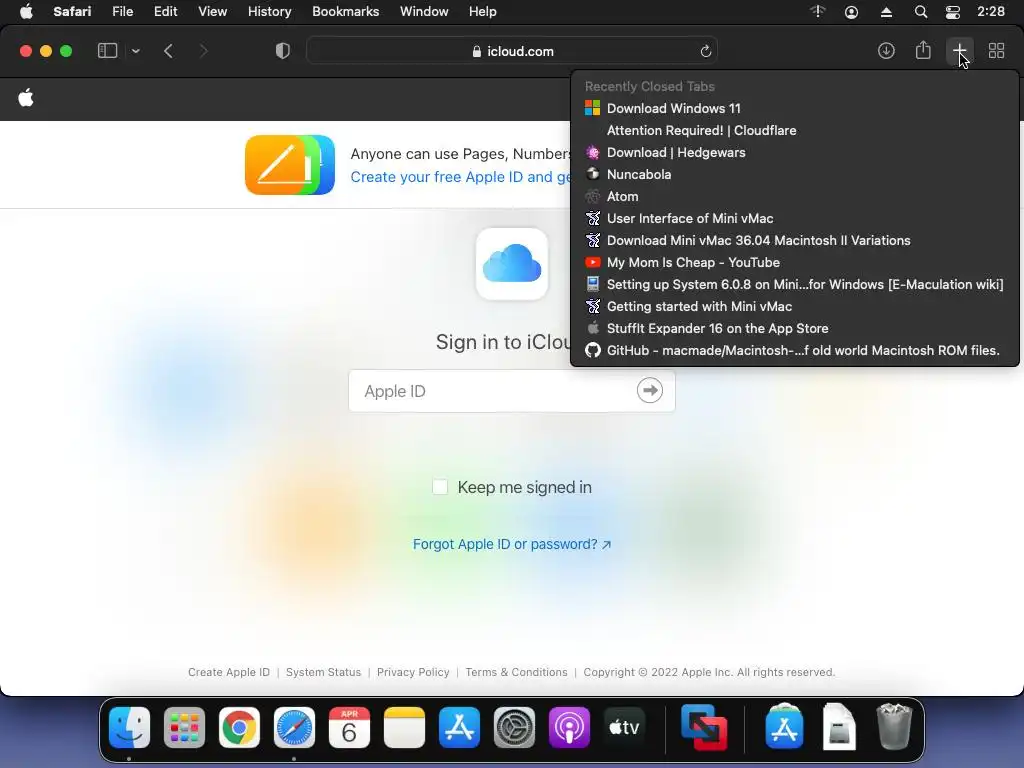Open Finder from the Dock
This screenshot has width=1024, height=768.
coord(129,728)
